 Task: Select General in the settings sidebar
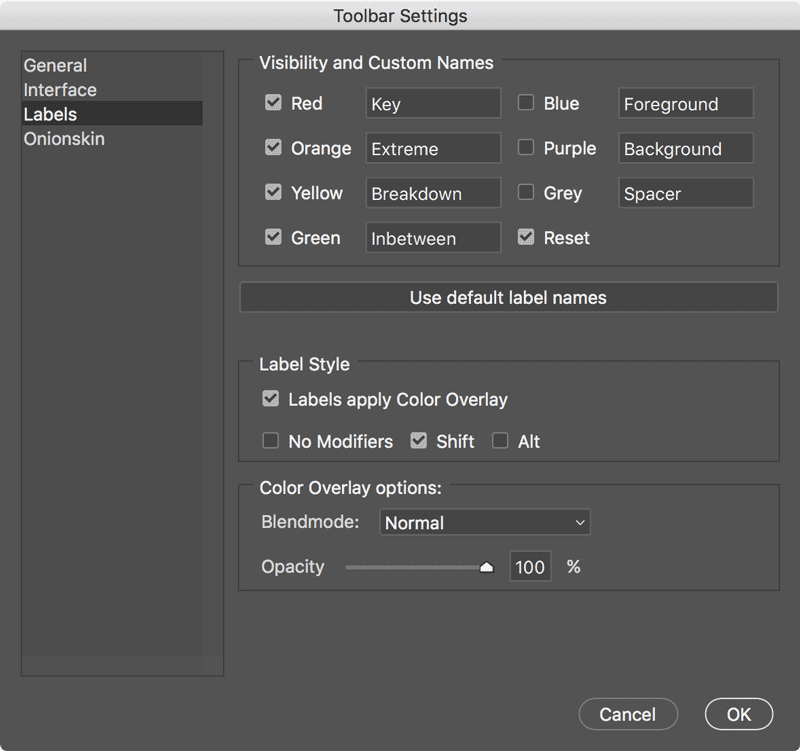(x=55, y=65)
